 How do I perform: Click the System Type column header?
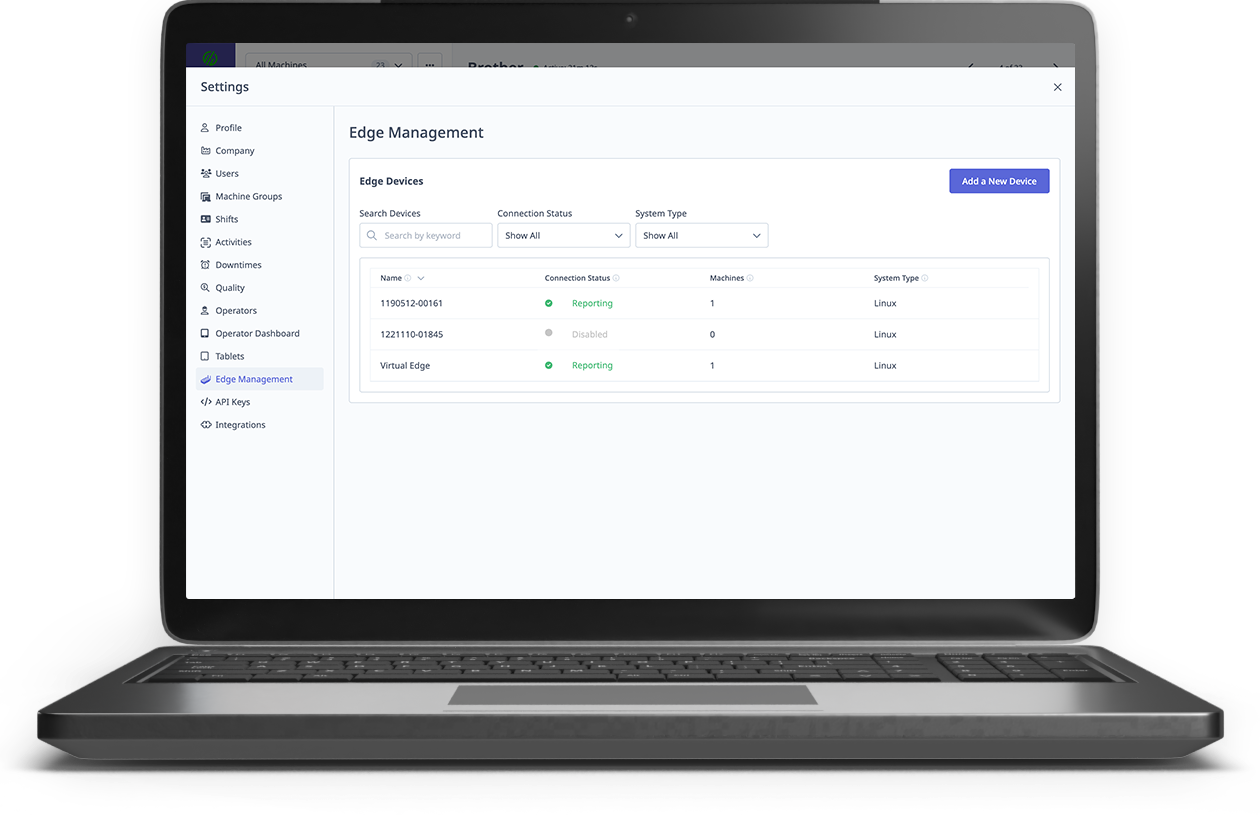[896, 278]
